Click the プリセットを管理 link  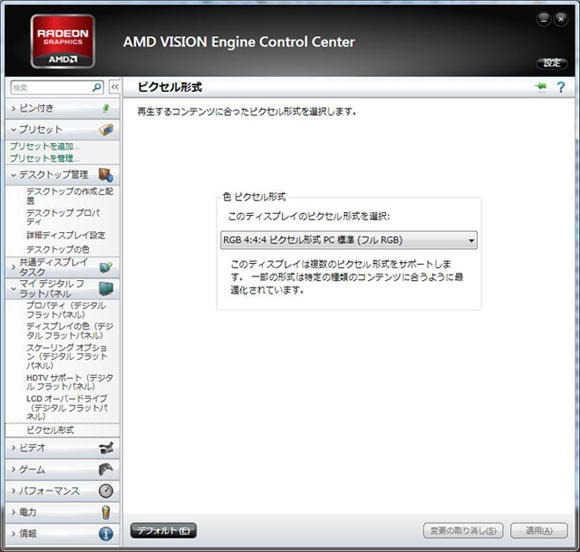pos(44,158)
